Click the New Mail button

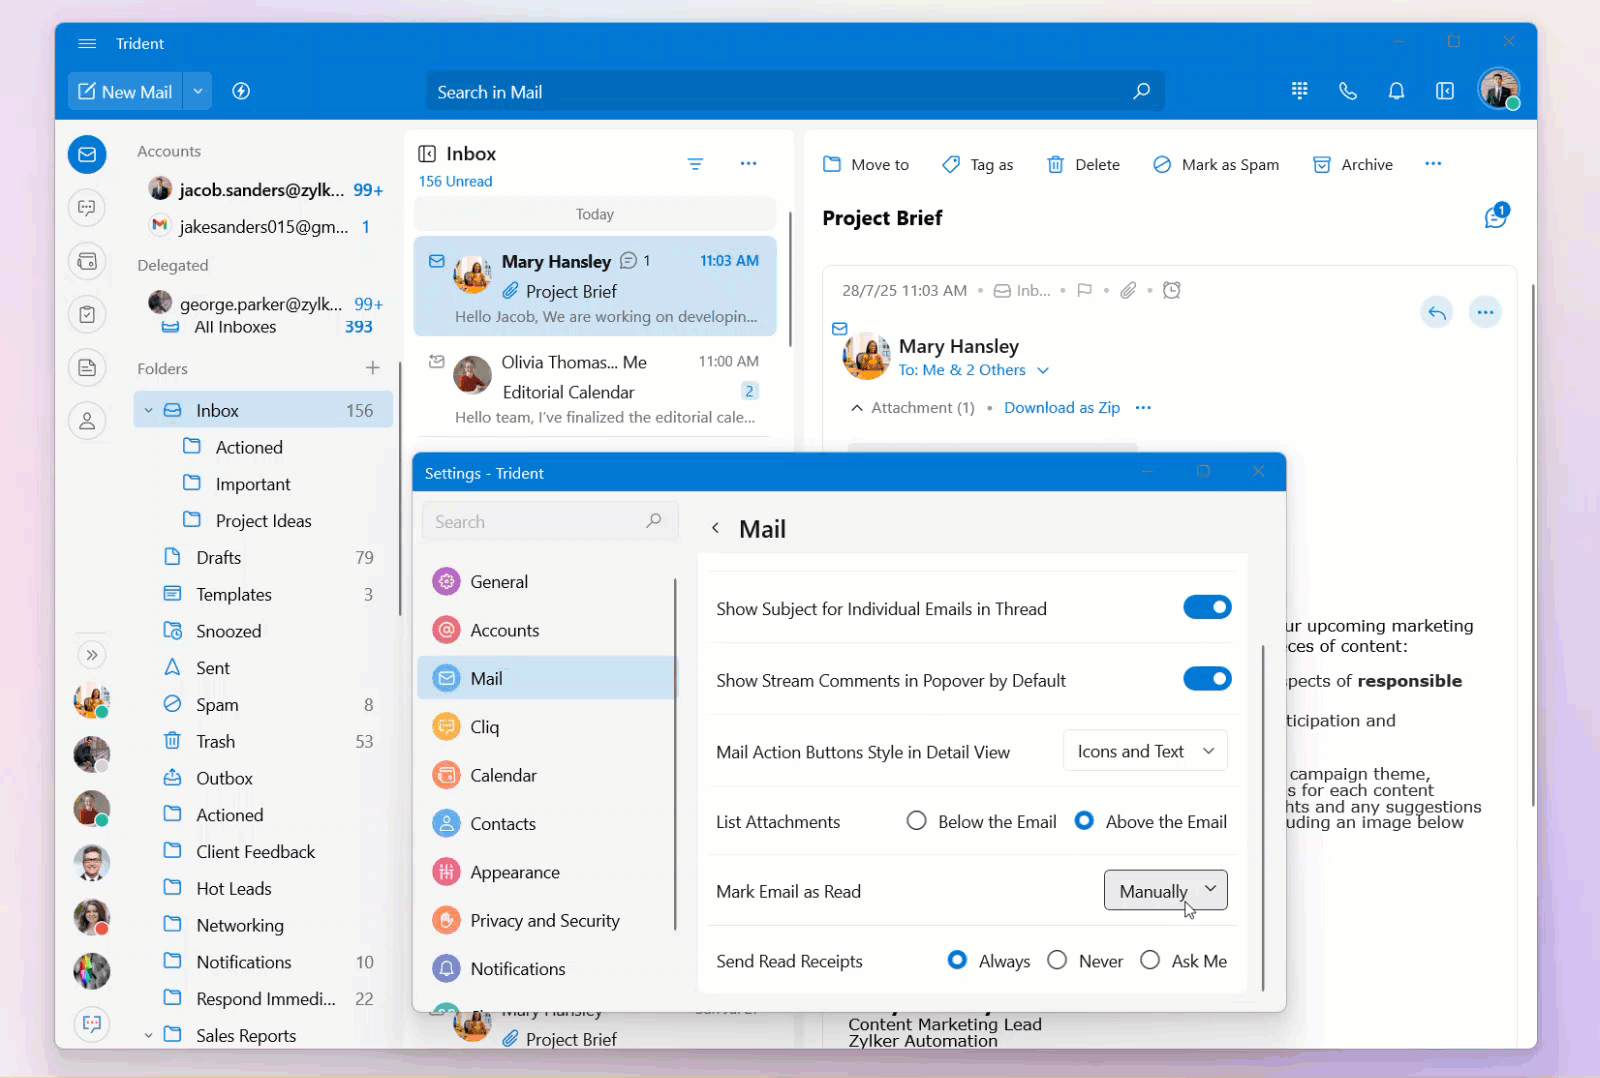[x=126, y=91]
